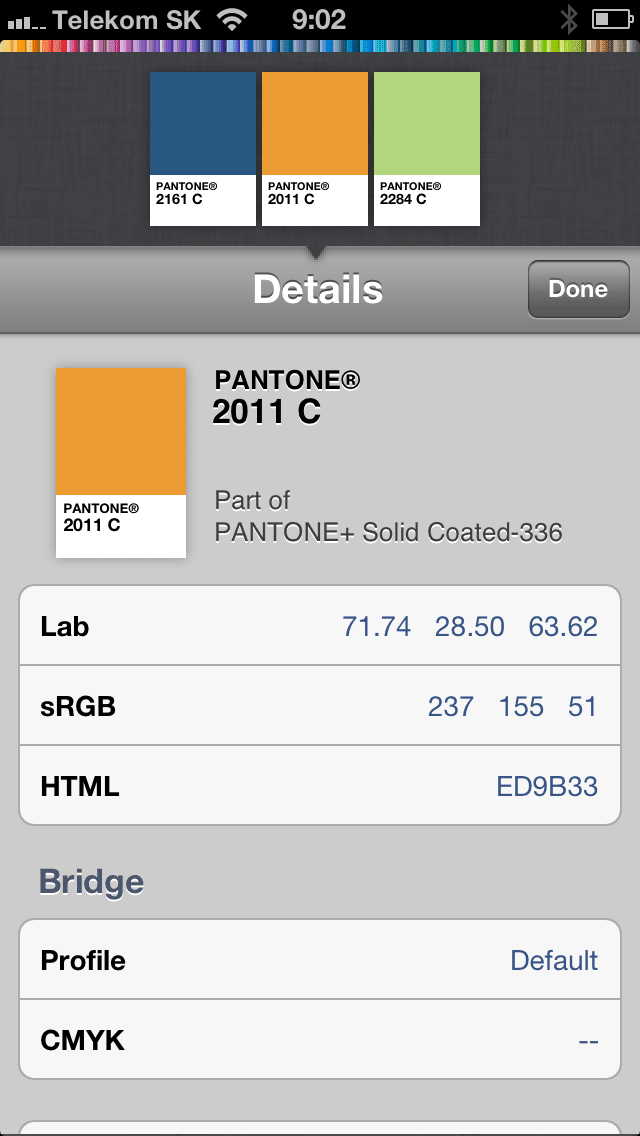Screen dimensions: 640x1136
Task: Tap the sRGB values row
Action: tap(320, 706)
